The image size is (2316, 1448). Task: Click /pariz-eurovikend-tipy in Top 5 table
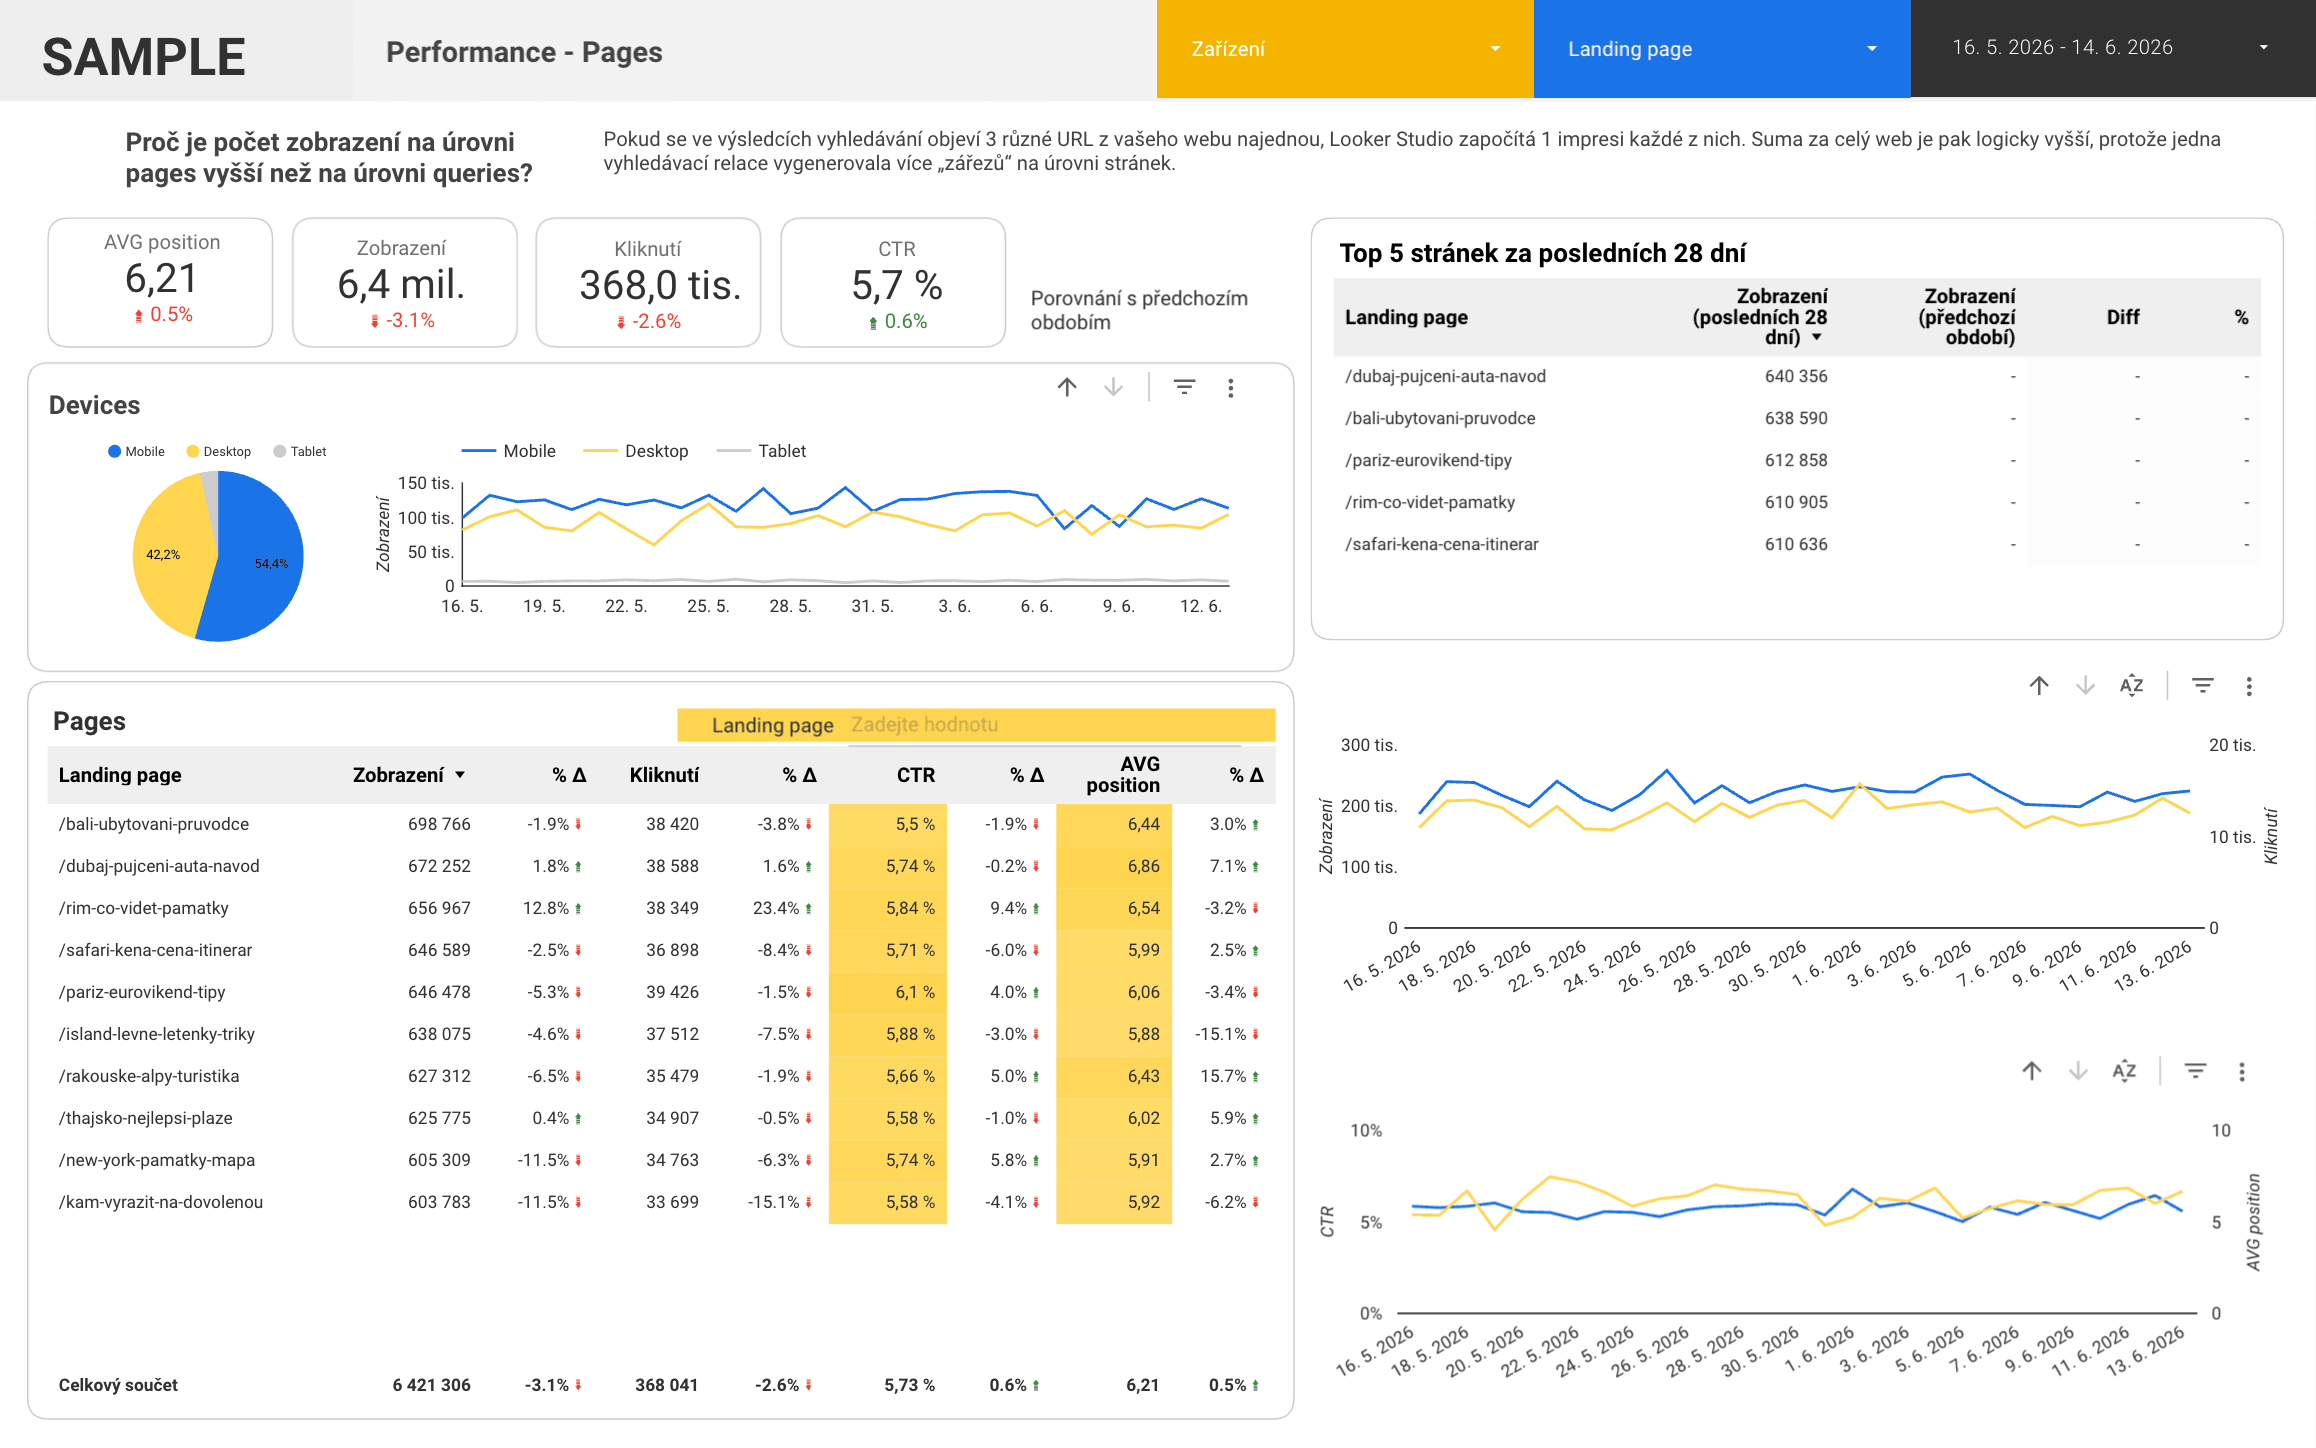coord(1428,460)
